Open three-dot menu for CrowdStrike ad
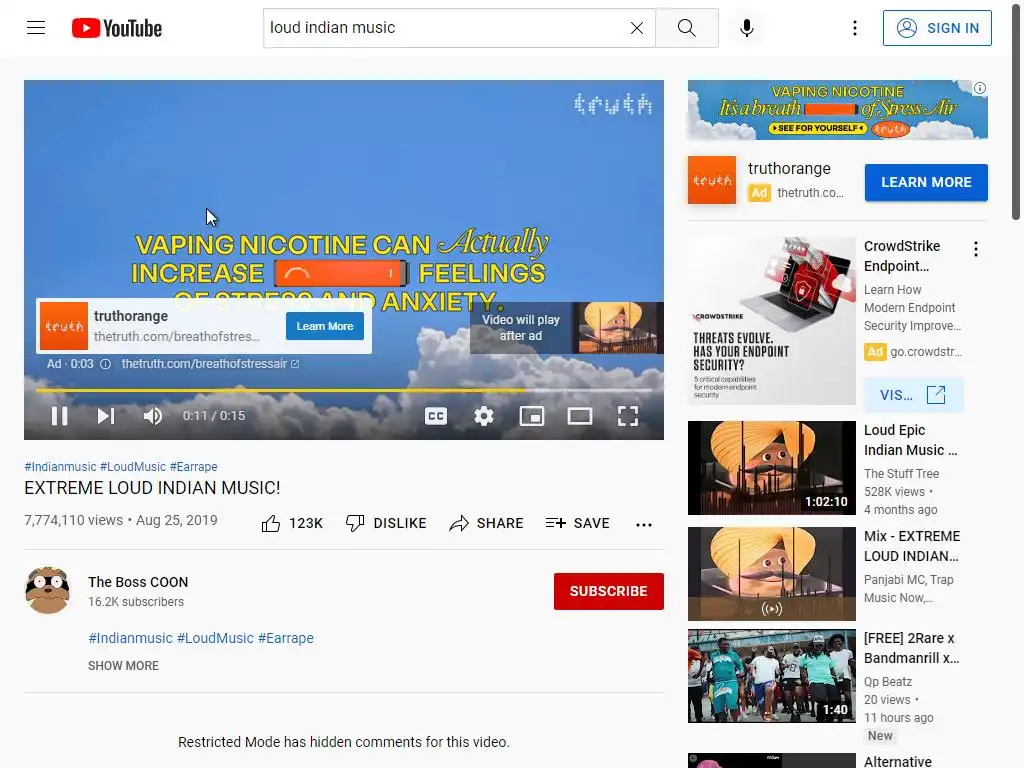The width and height of the screenshot is (1024, 768). (x=976, y=249)
